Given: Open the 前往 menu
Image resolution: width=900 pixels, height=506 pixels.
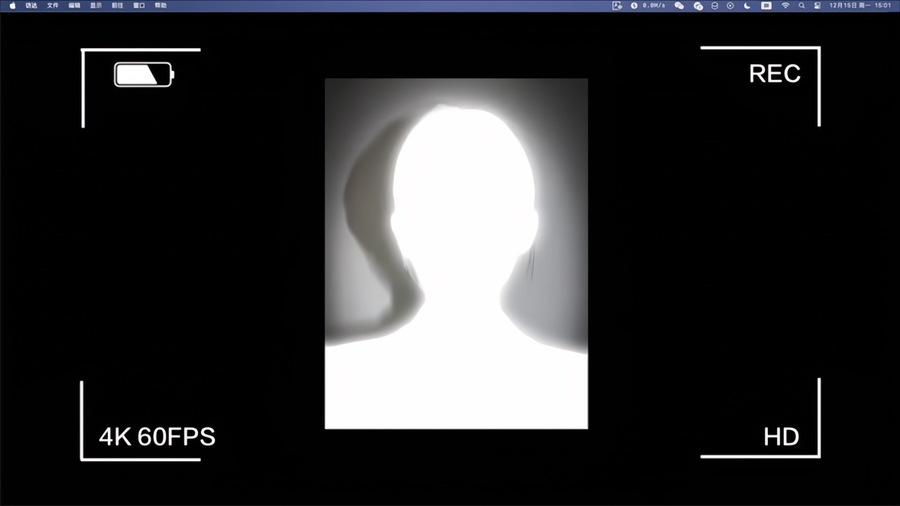Looking at the screenshot, I should [118, 5].
